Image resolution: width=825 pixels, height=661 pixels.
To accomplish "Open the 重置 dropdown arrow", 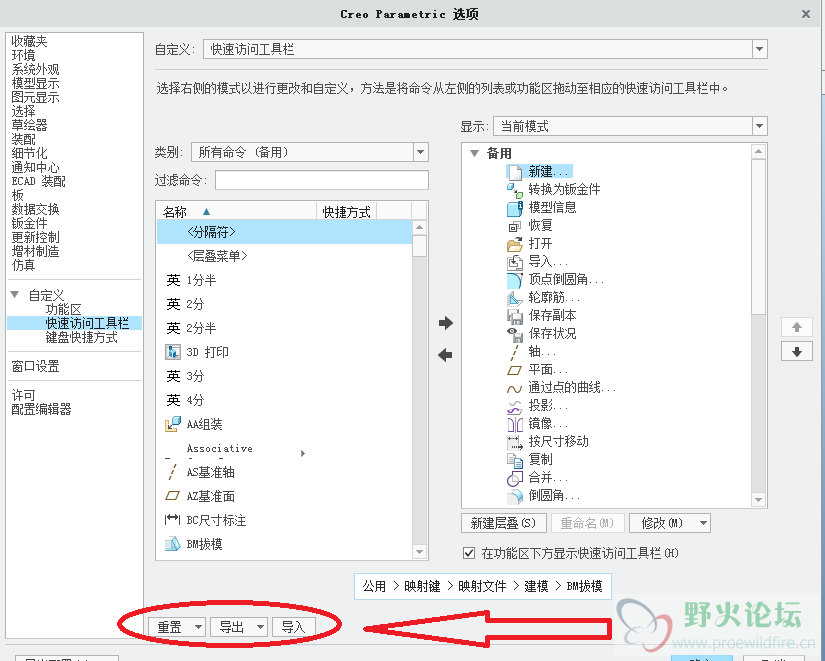I will click(198, 627).
